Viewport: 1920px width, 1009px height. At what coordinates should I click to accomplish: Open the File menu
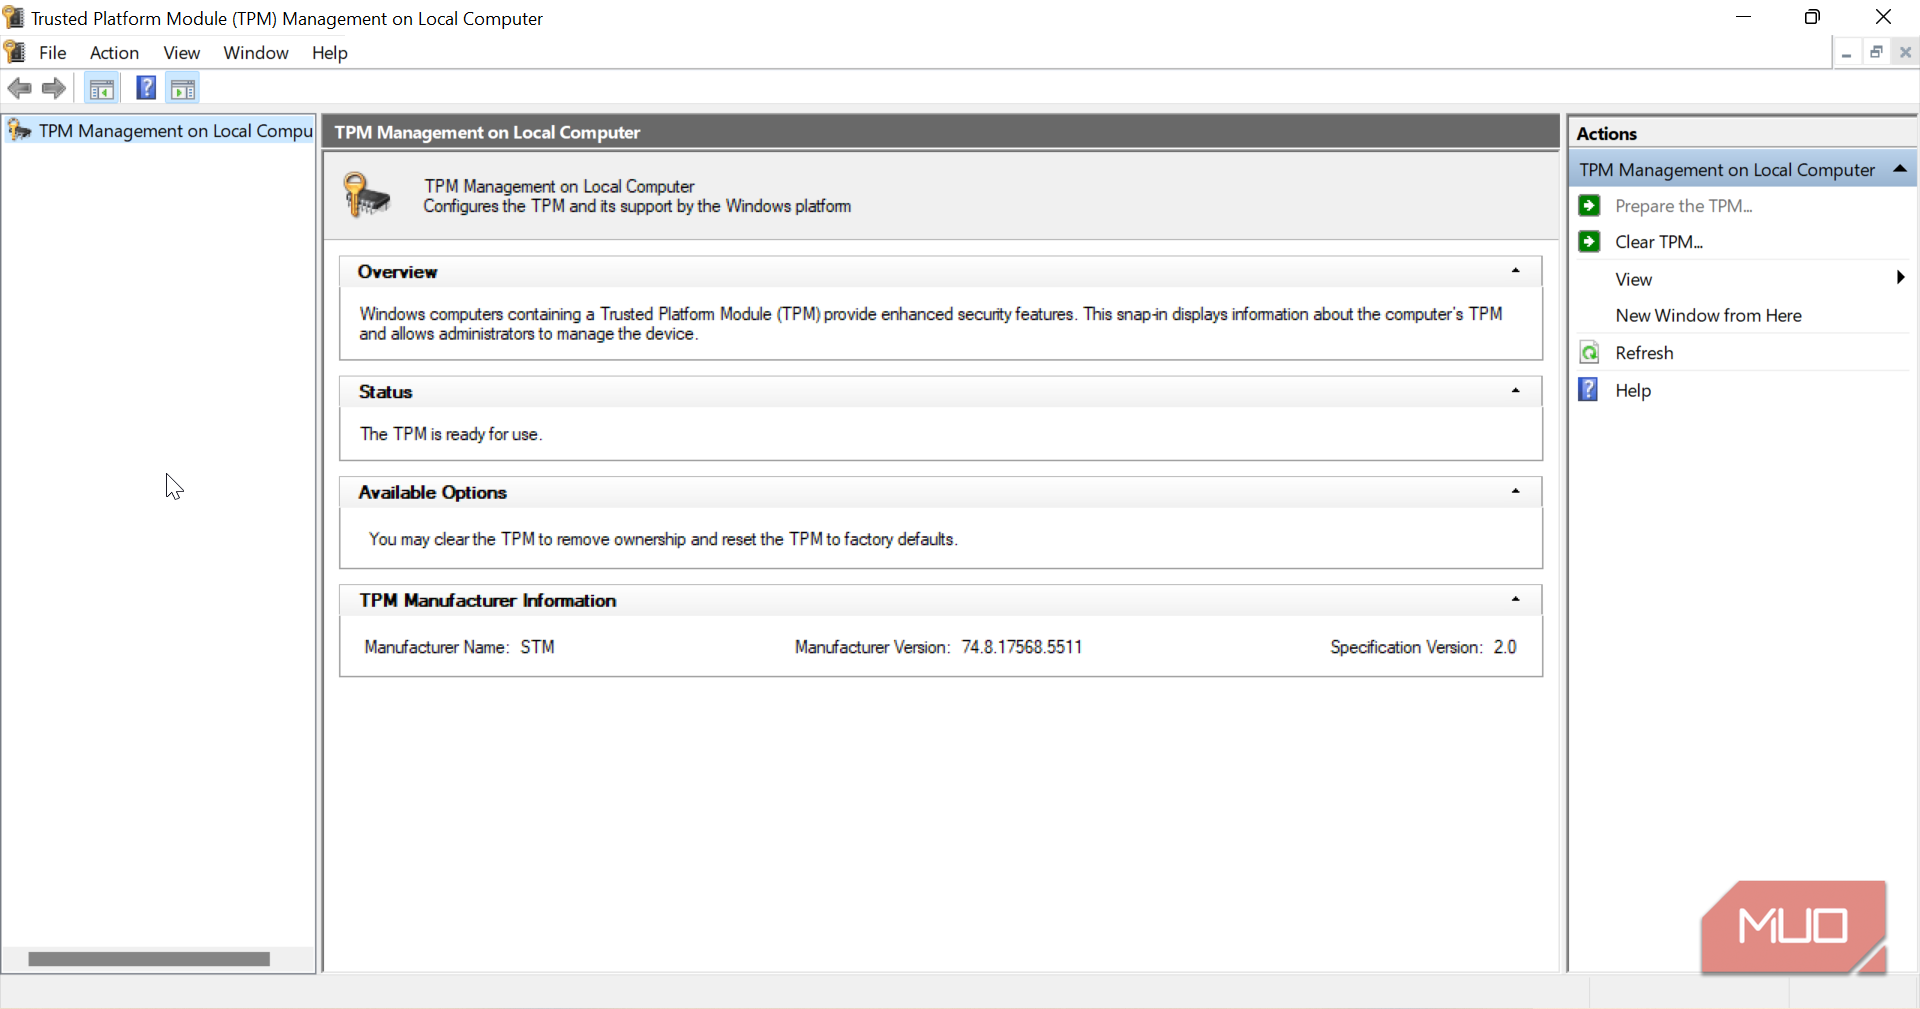pos(52,53)
